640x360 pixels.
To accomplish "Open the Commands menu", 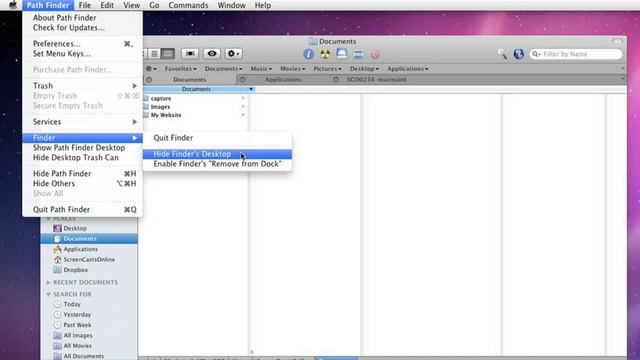I will coord(188,5).
